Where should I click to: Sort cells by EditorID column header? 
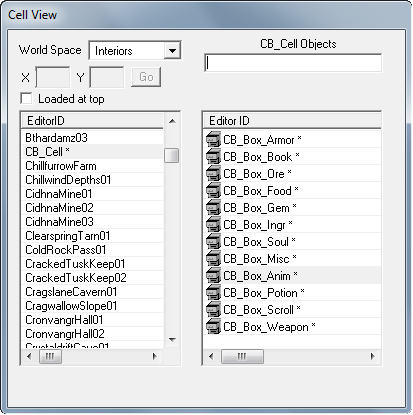pyautogui.click(x=92, y=121)
